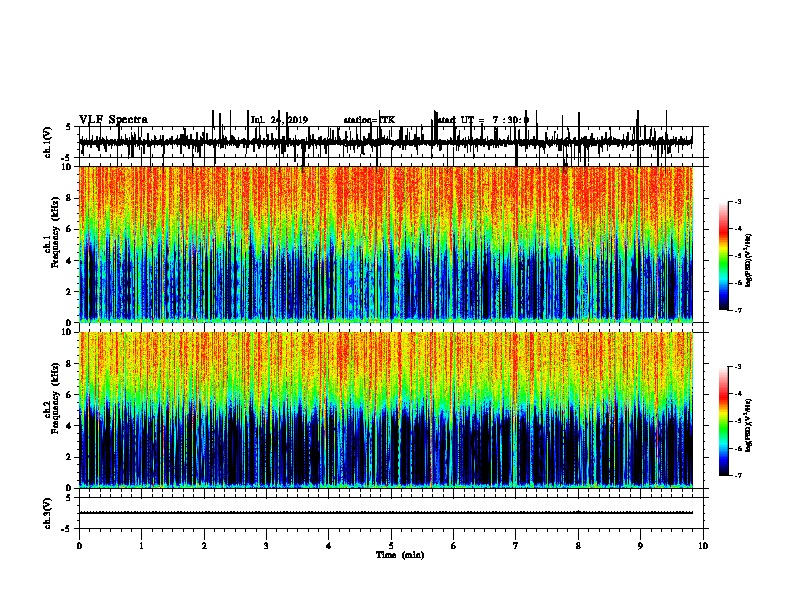The image size is (792, 612).
Task: Click the time axis tick label "4"
Action: [x=329, y=546]
